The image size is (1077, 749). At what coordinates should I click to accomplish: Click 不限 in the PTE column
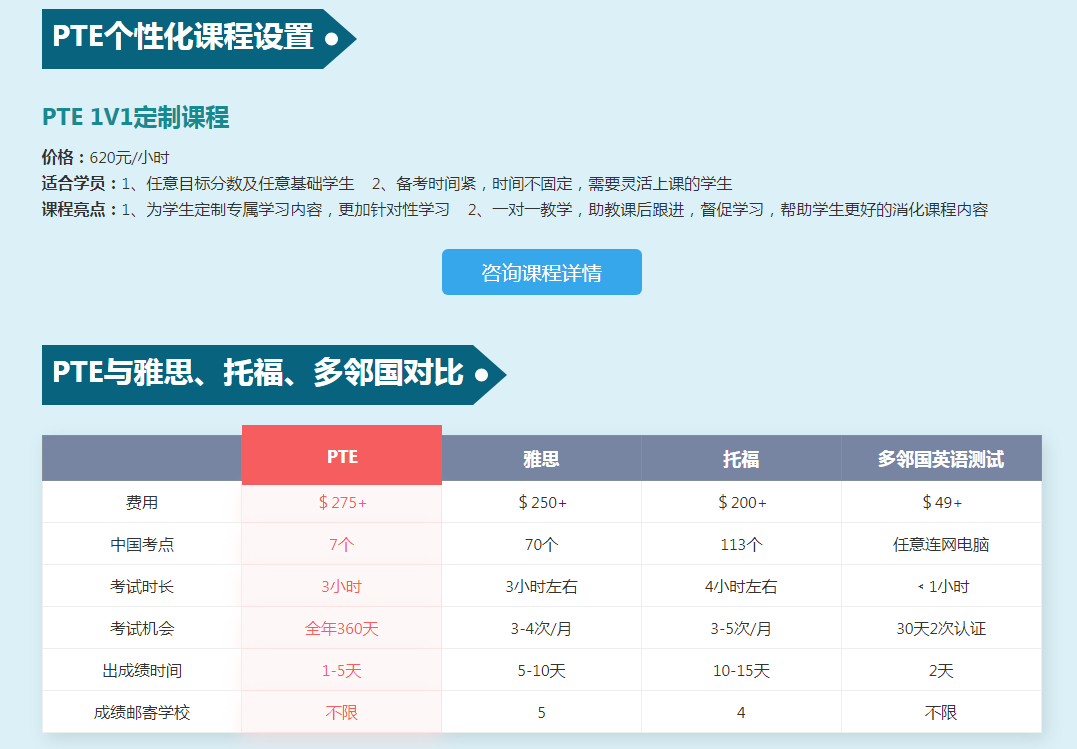coord(342,712)
